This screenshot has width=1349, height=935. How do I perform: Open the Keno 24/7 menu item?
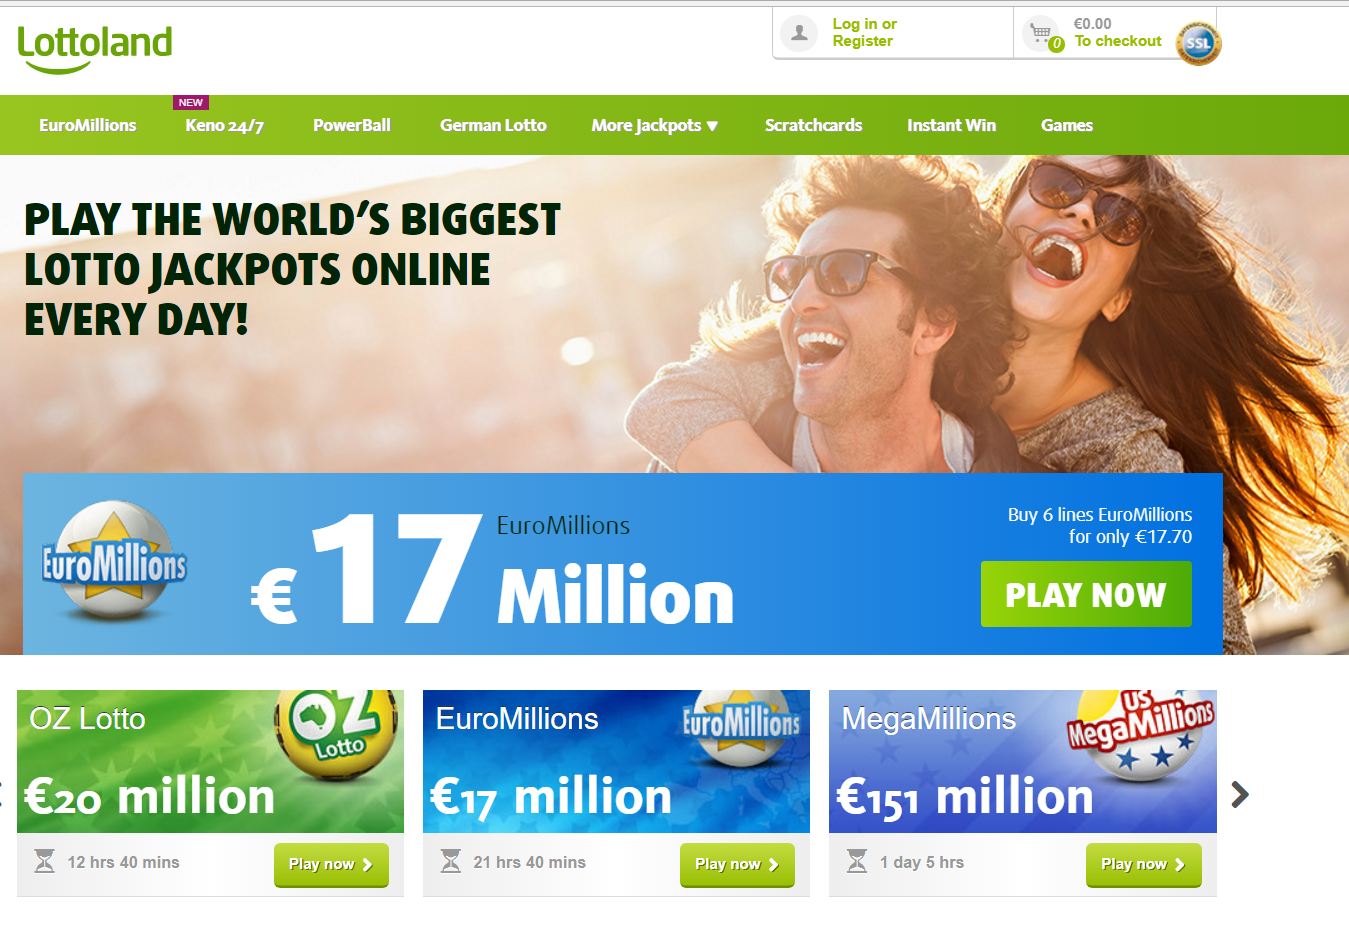point(224,125)
